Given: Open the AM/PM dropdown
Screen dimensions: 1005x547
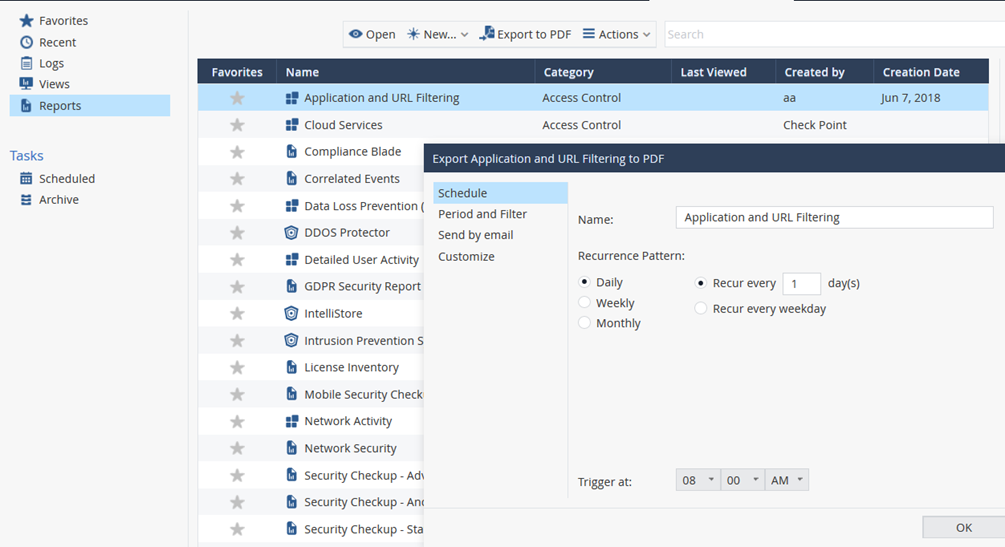Looking at the screenshot, I should (x=787, y=481).
